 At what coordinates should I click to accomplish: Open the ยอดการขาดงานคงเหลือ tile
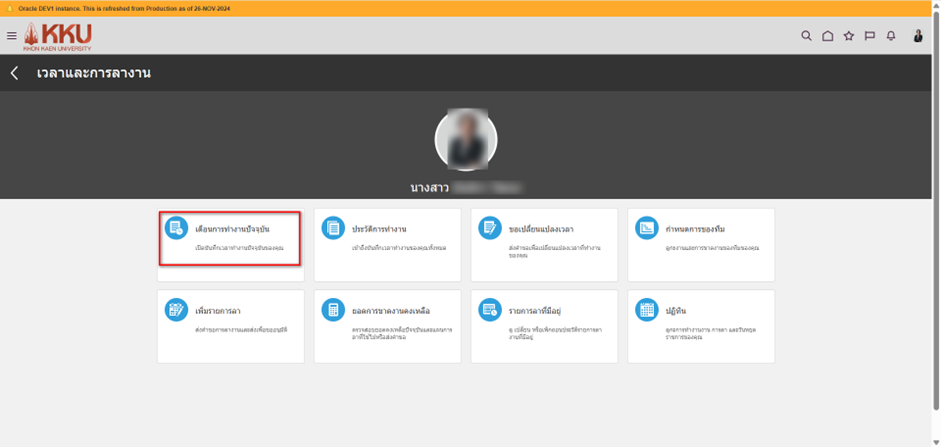coord(387,326)
